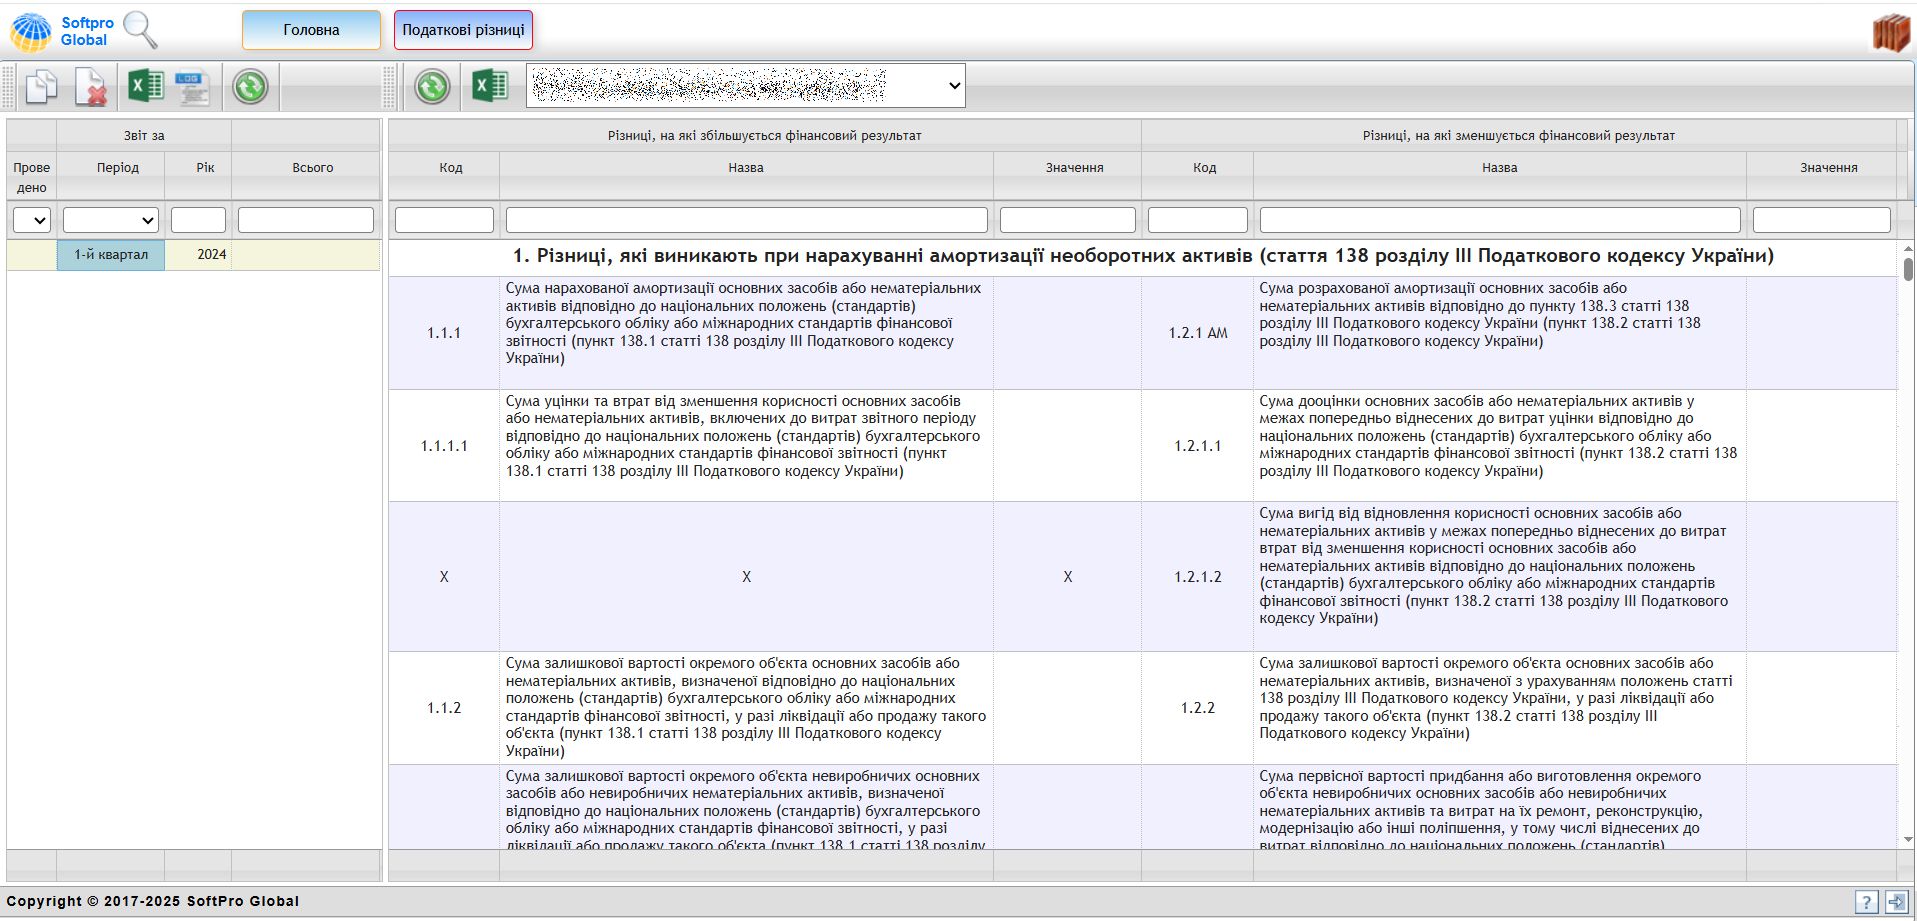This screenshot has width=1917, height=921.
Task: Click the section 1 heading about амортизації
Action: point(1143,256)
